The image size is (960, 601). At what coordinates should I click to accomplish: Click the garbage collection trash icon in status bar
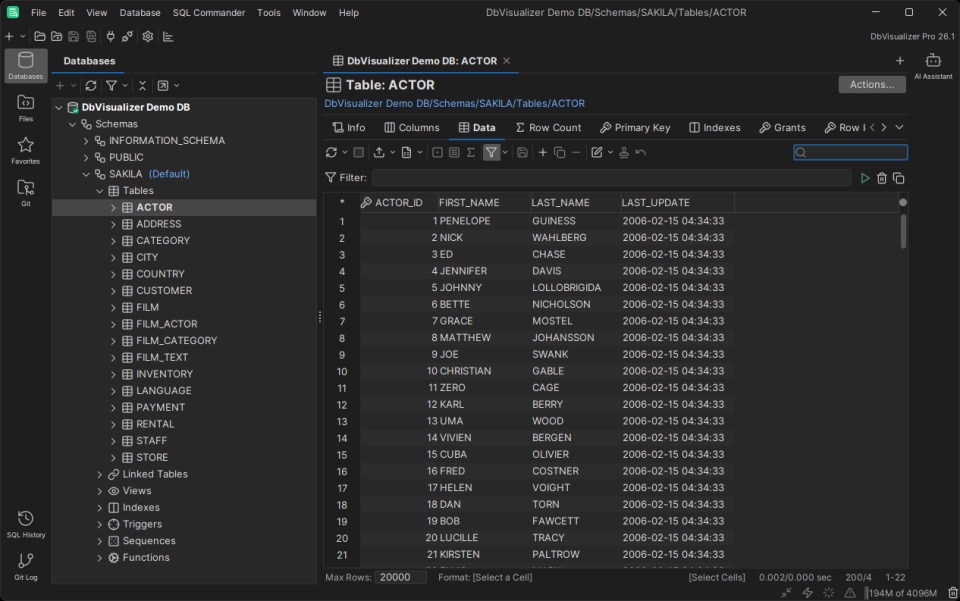pyautogui.click(x=953, y=592)
